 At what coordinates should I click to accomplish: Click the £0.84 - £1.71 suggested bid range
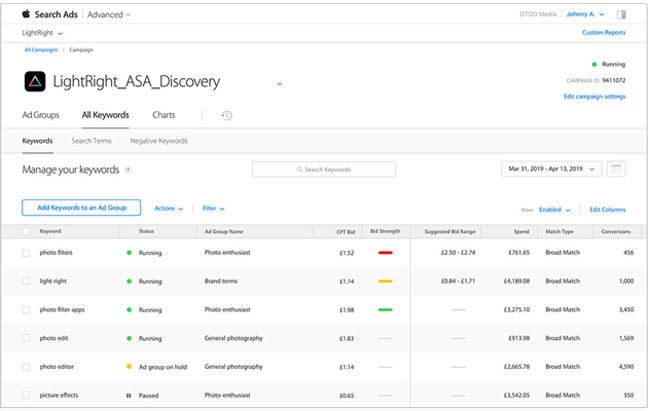click(x=458, y=281)
